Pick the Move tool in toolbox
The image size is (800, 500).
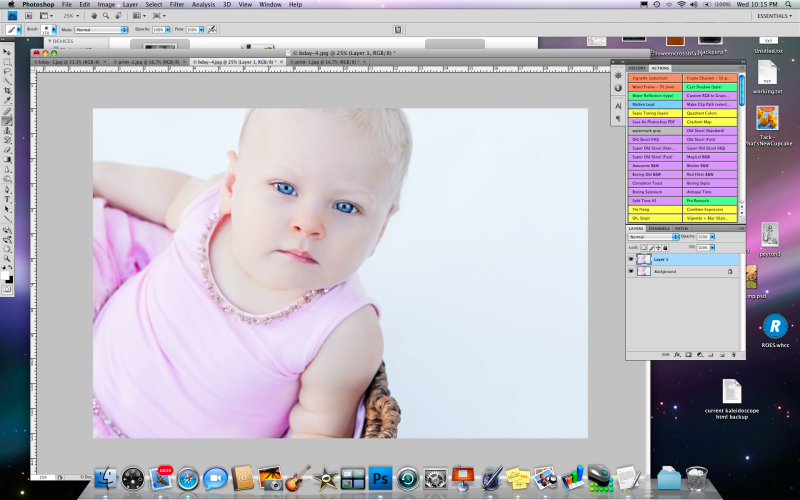click(7, 51)
